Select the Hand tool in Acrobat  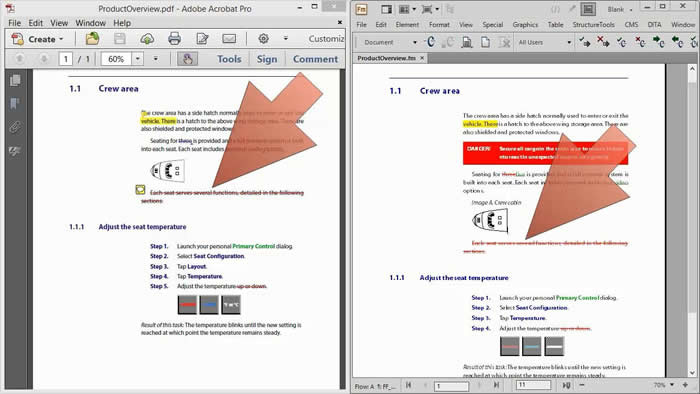click(x=188, y=58)
